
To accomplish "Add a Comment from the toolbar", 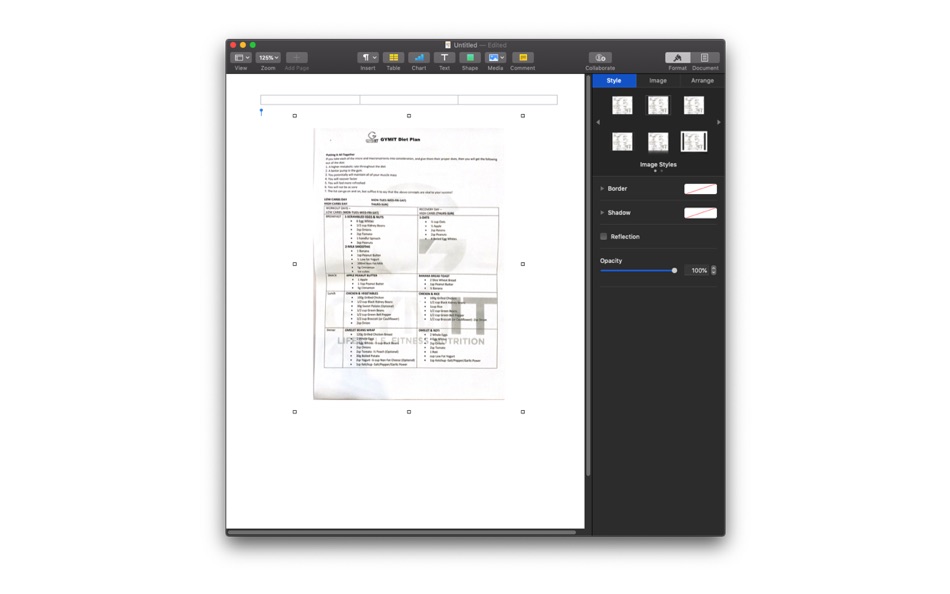I will [x=522, y=58].
